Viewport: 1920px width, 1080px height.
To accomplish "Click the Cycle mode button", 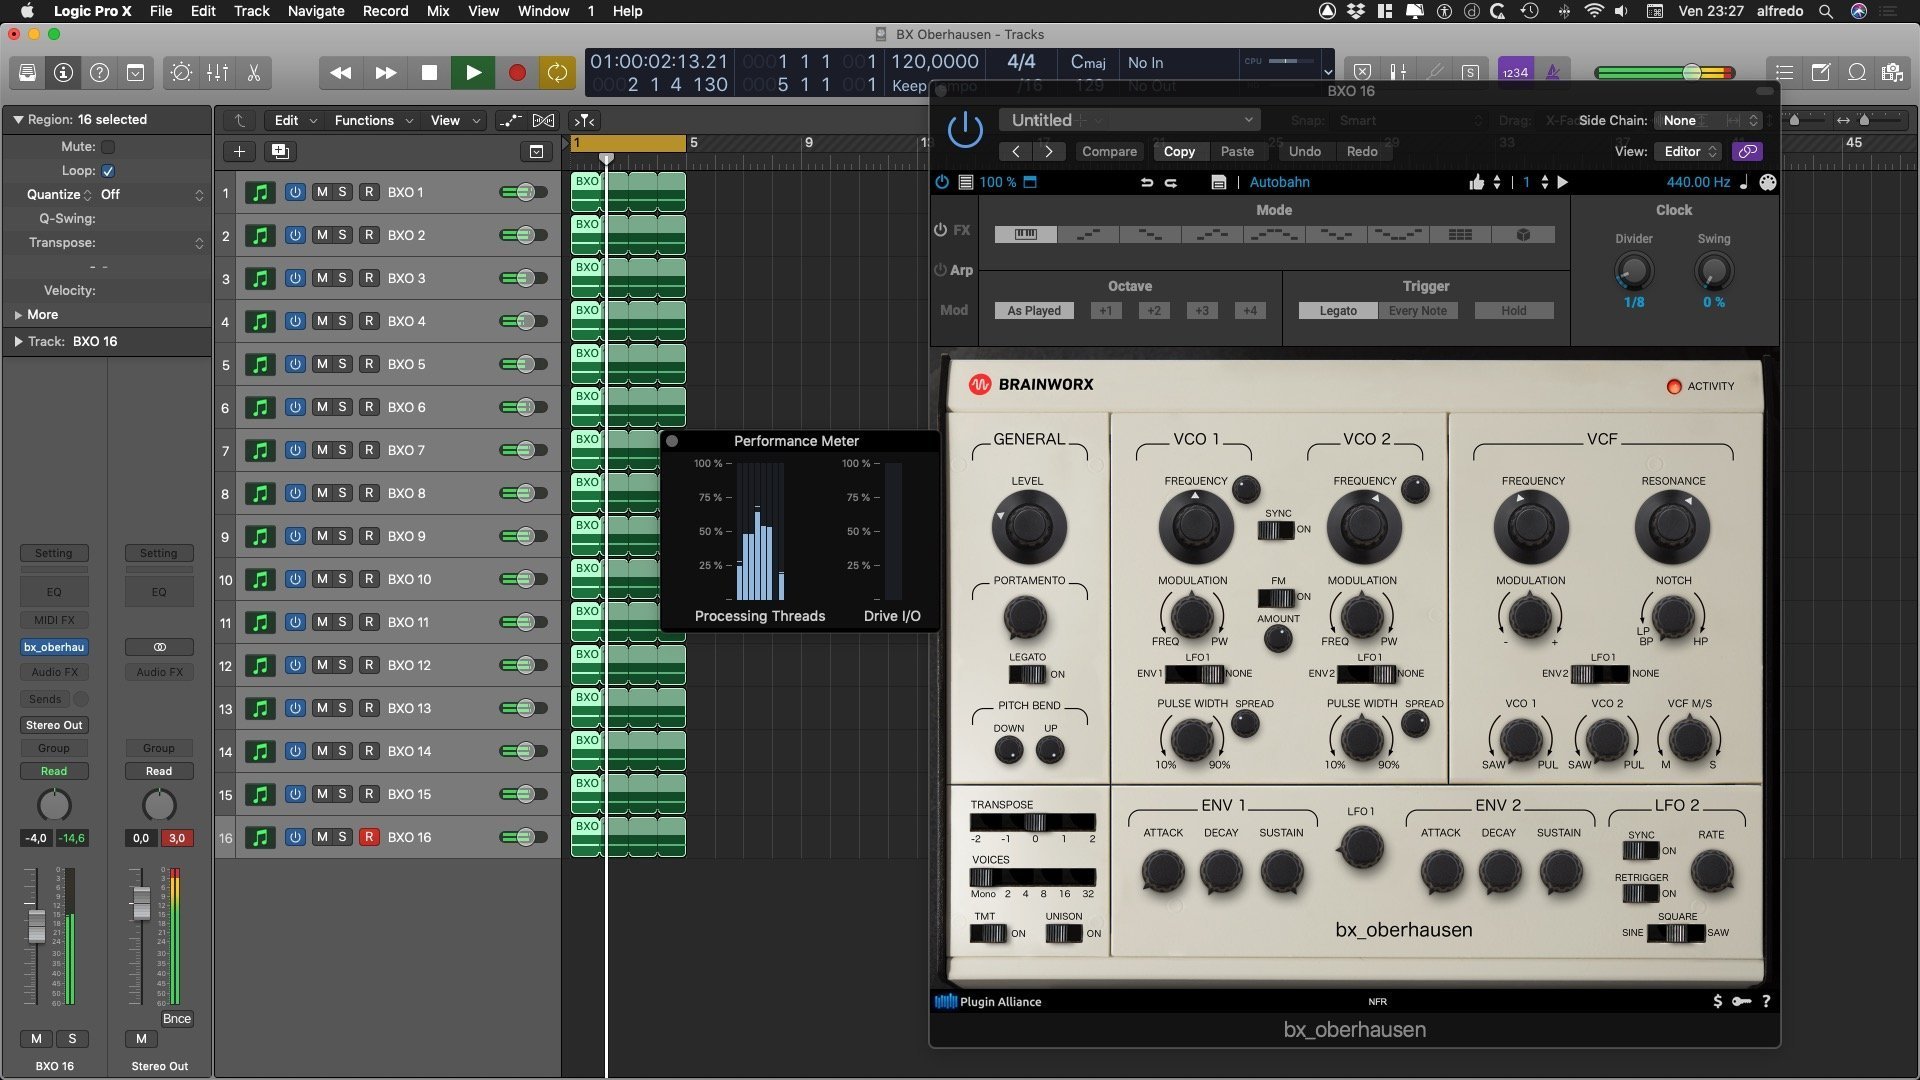I will 557,72.
